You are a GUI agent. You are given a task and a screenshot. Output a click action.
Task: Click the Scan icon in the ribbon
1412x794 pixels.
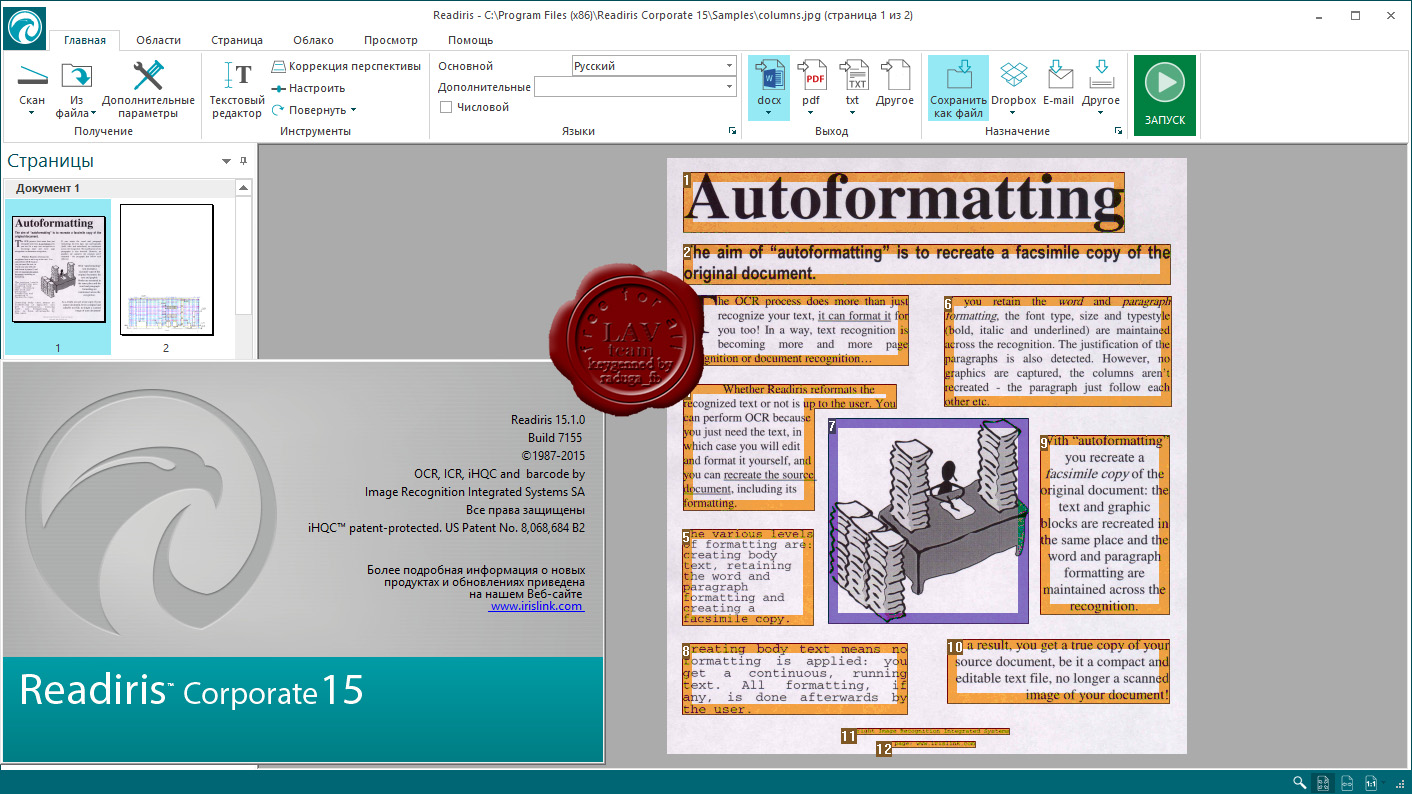pos(32,77)
